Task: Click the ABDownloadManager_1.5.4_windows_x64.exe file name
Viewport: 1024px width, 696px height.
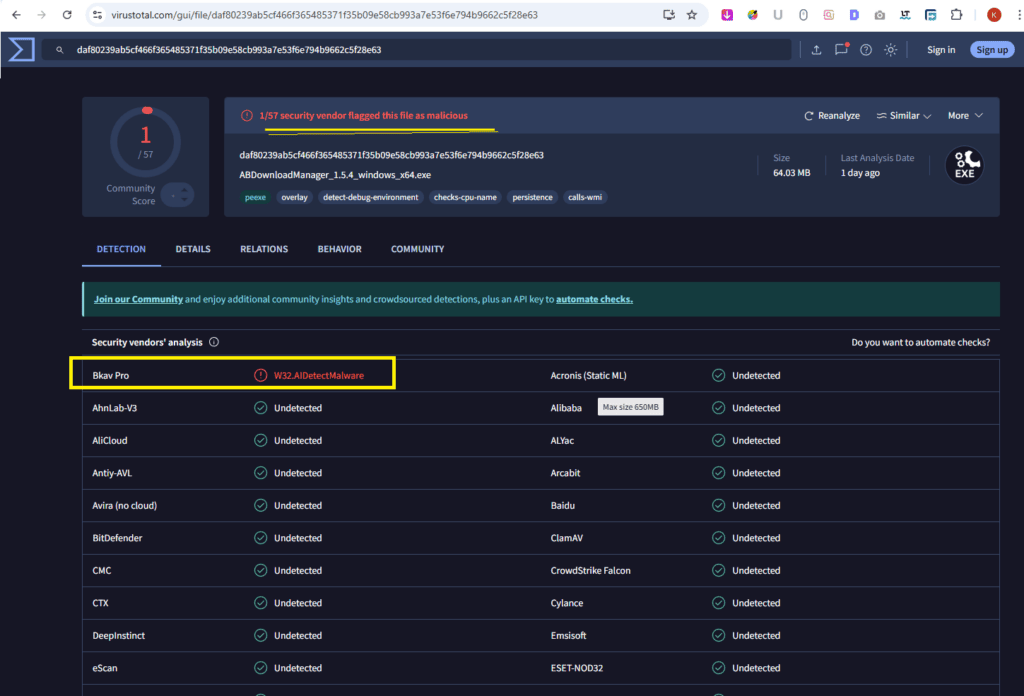Action: pyautogui.click(x=335, y=175)
